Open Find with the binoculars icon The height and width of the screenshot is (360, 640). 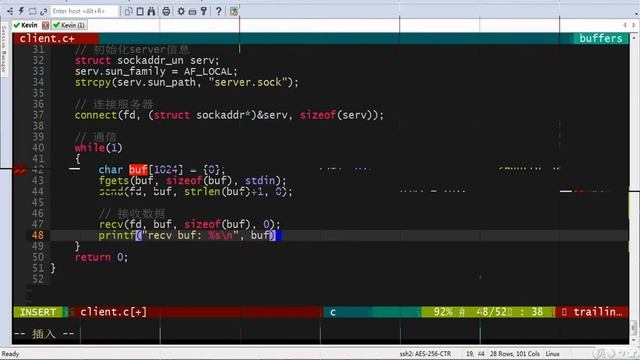pos(151,11)
